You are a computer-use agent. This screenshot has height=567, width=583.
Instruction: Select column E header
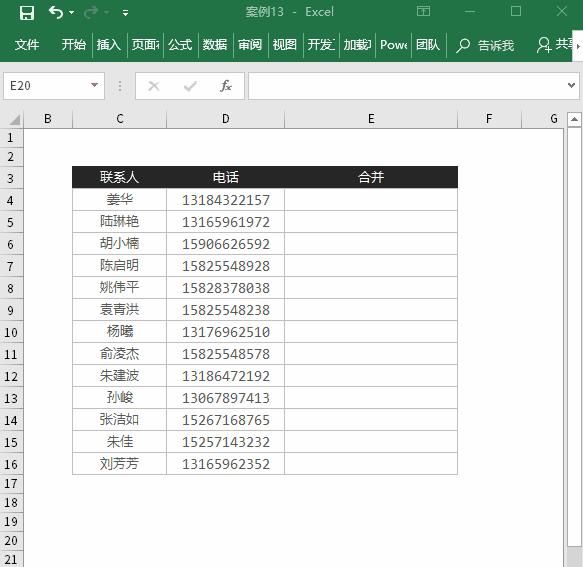[371, 119]
